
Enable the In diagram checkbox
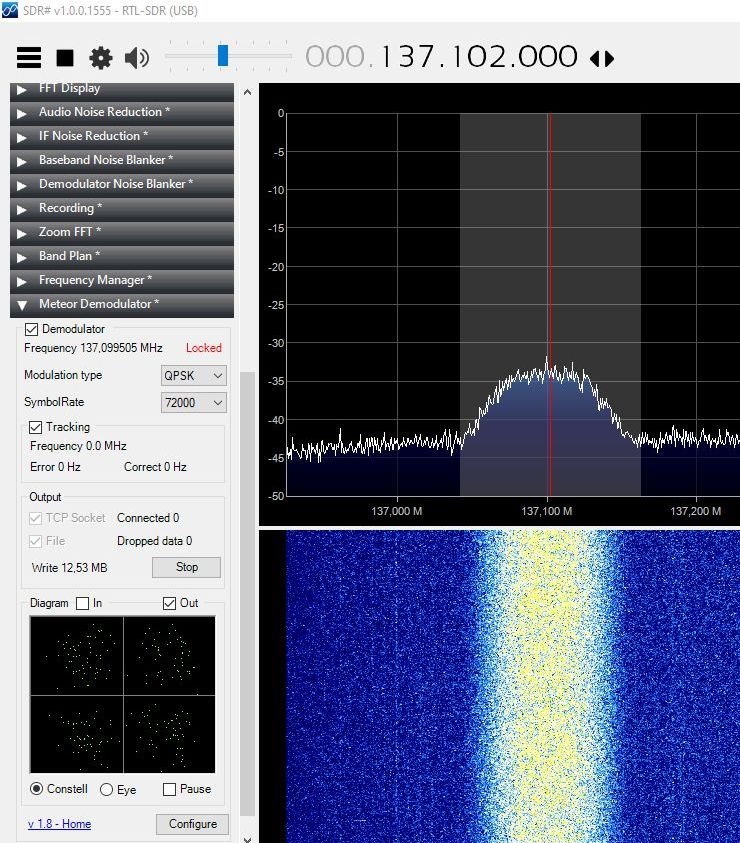83,603
